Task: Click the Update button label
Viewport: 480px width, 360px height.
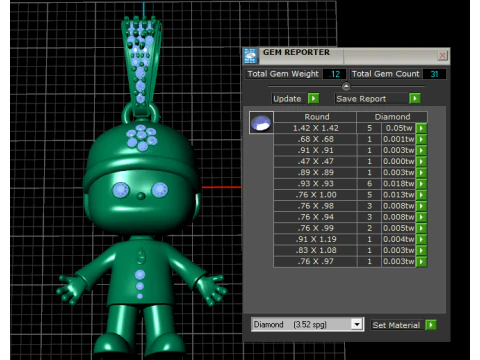Action: 287,99
